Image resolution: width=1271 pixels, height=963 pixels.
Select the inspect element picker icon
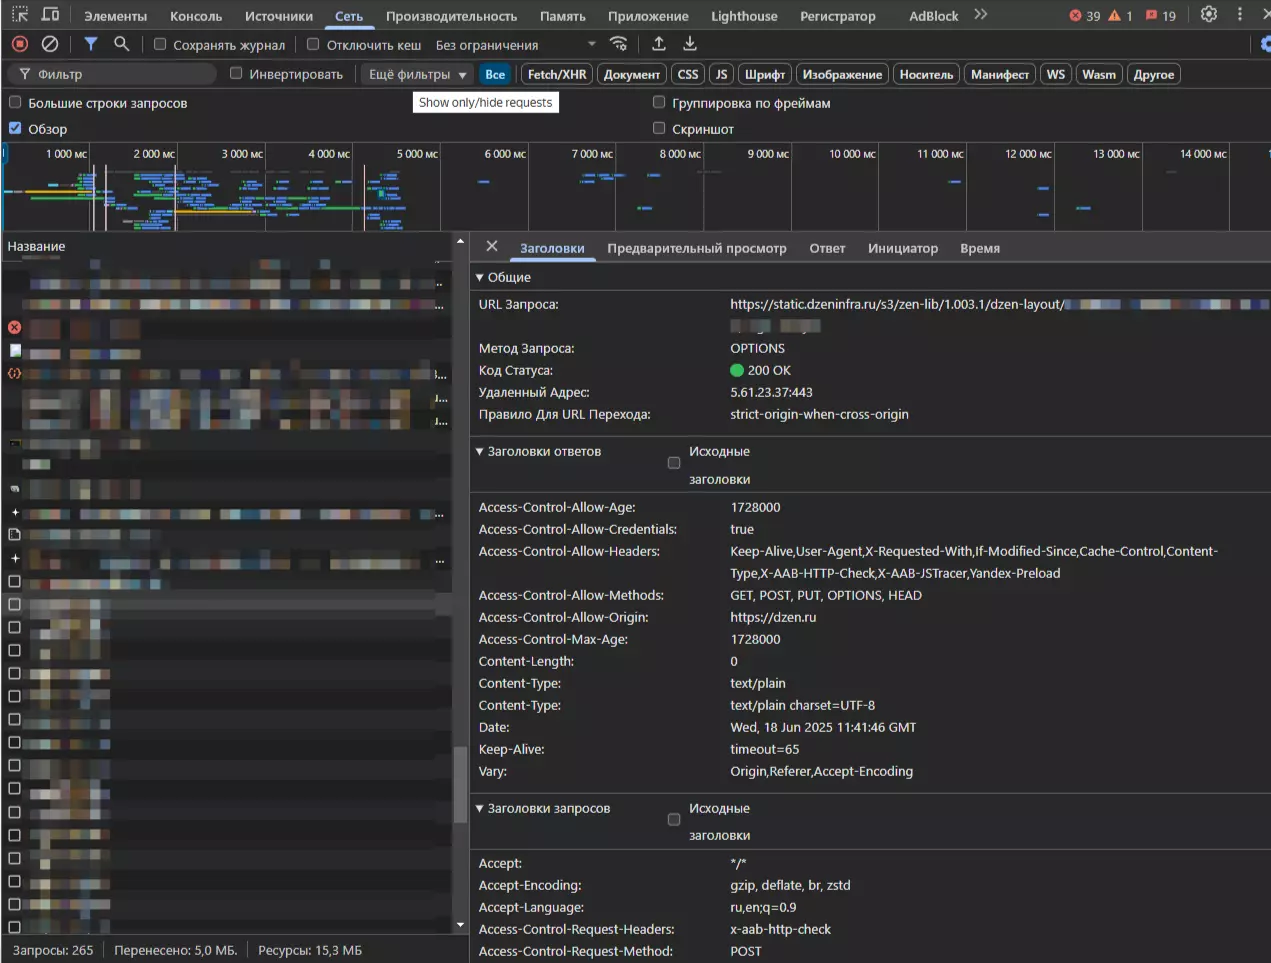click(20, 15)
